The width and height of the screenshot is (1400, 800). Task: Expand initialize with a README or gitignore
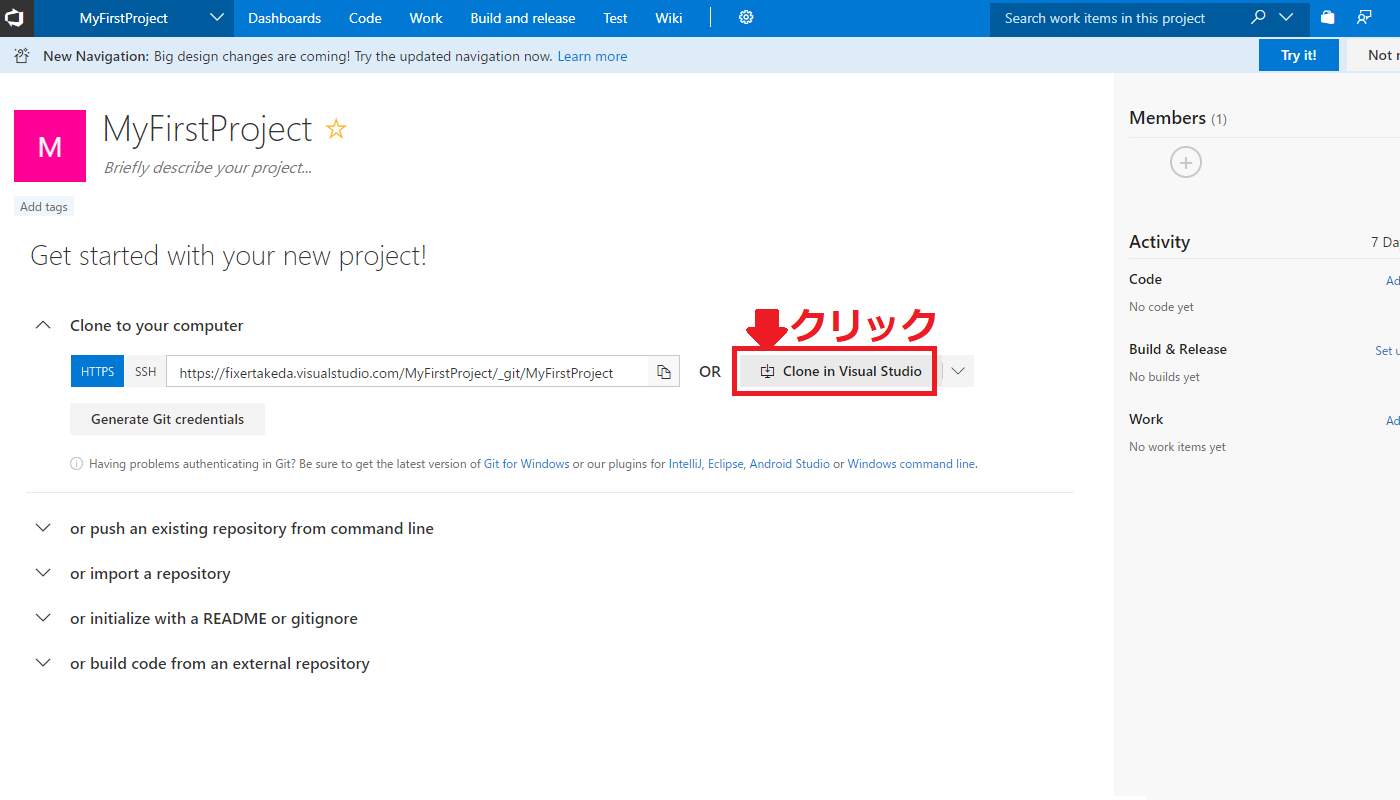coord(43,618)
